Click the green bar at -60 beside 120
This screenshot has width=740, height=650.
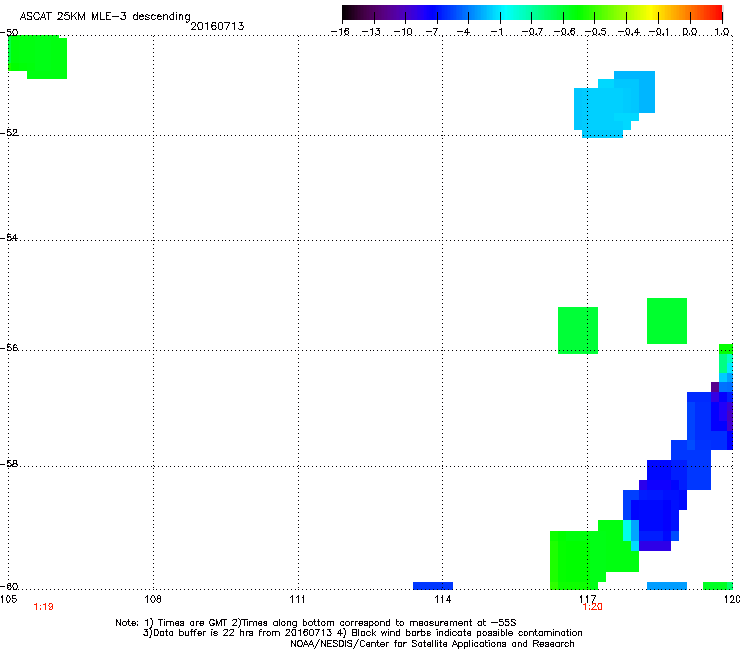pos(718,586)
